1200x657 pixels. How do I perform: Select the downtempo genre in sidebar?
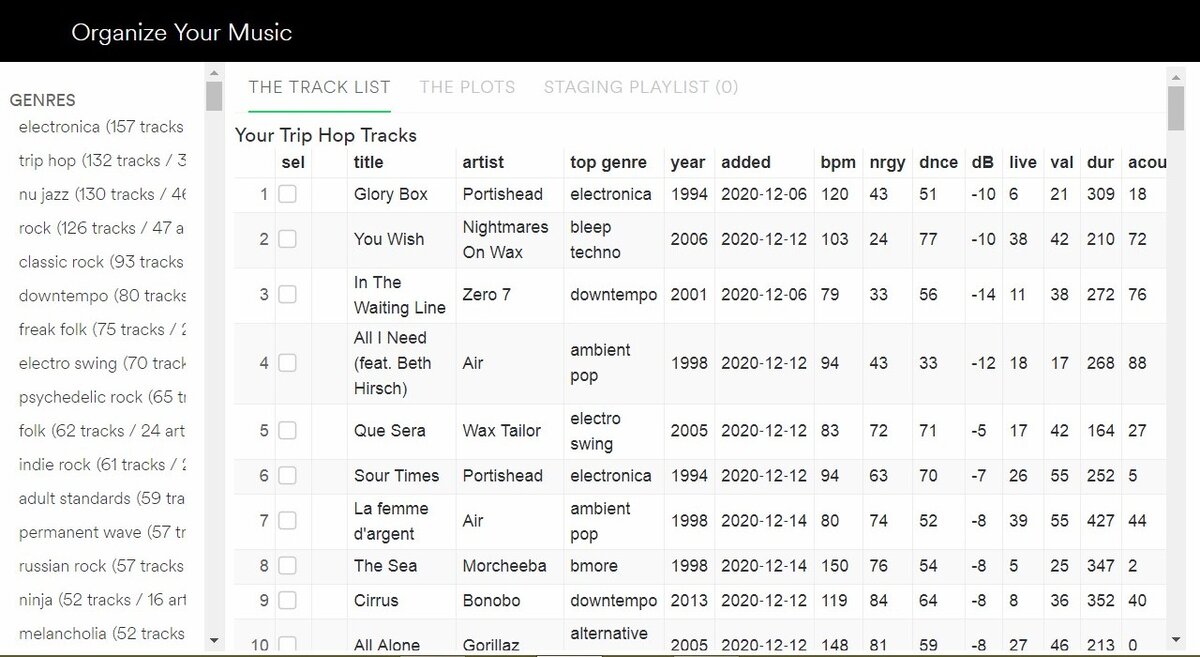(x=102, y=295)
